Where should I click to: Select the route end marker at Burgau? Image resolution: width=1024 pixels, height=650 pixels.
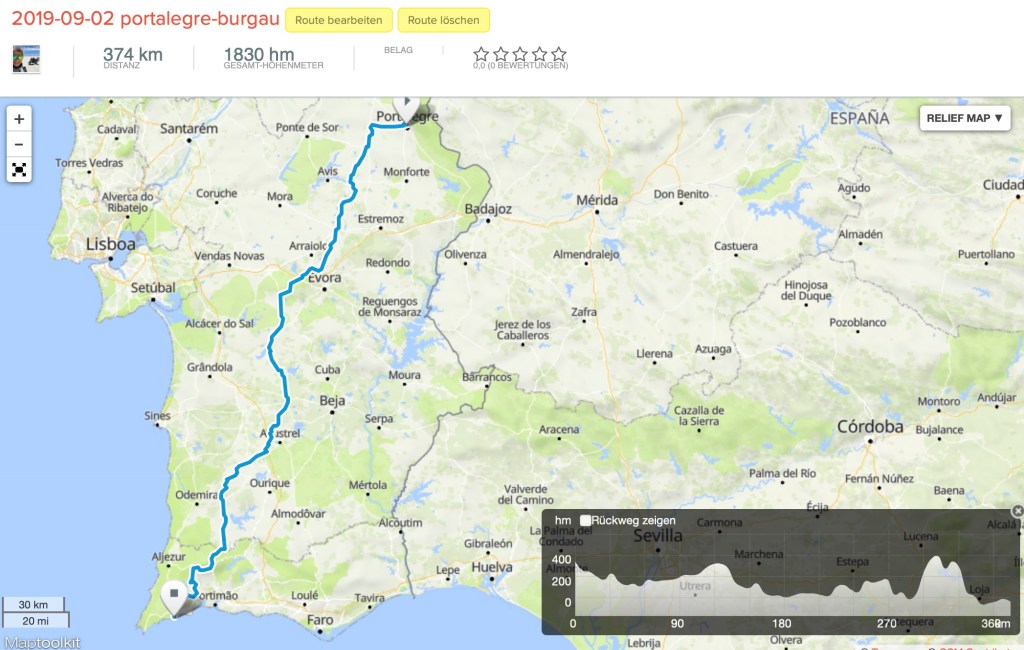174,597
